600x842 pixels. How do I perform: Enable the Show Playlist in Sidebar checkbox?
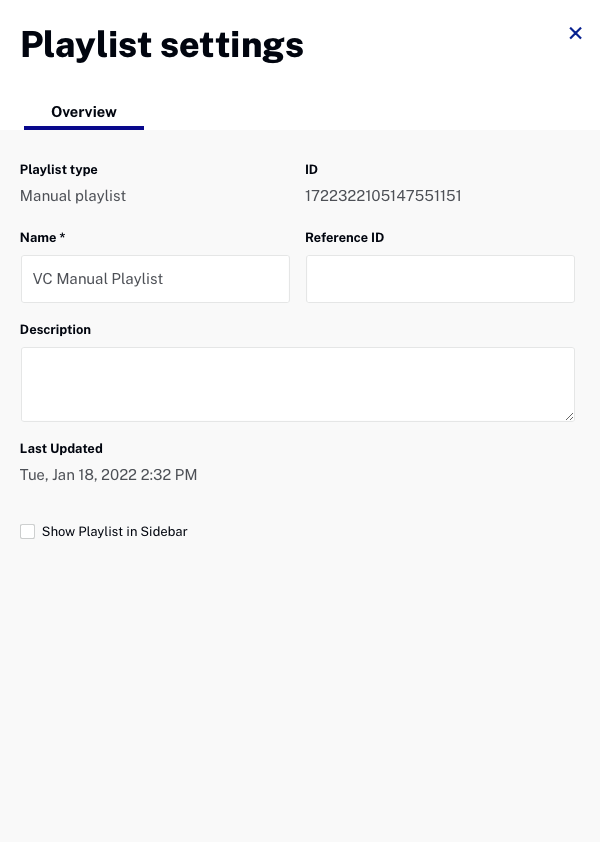coord(27,532)
